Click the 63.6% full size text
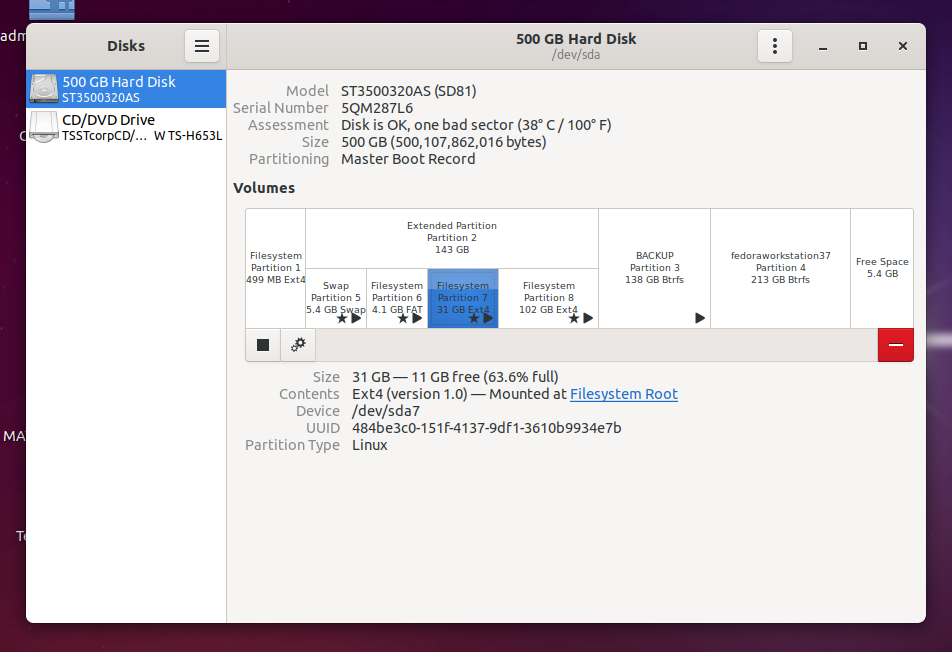952x652 pixels. tap(455, 377)
